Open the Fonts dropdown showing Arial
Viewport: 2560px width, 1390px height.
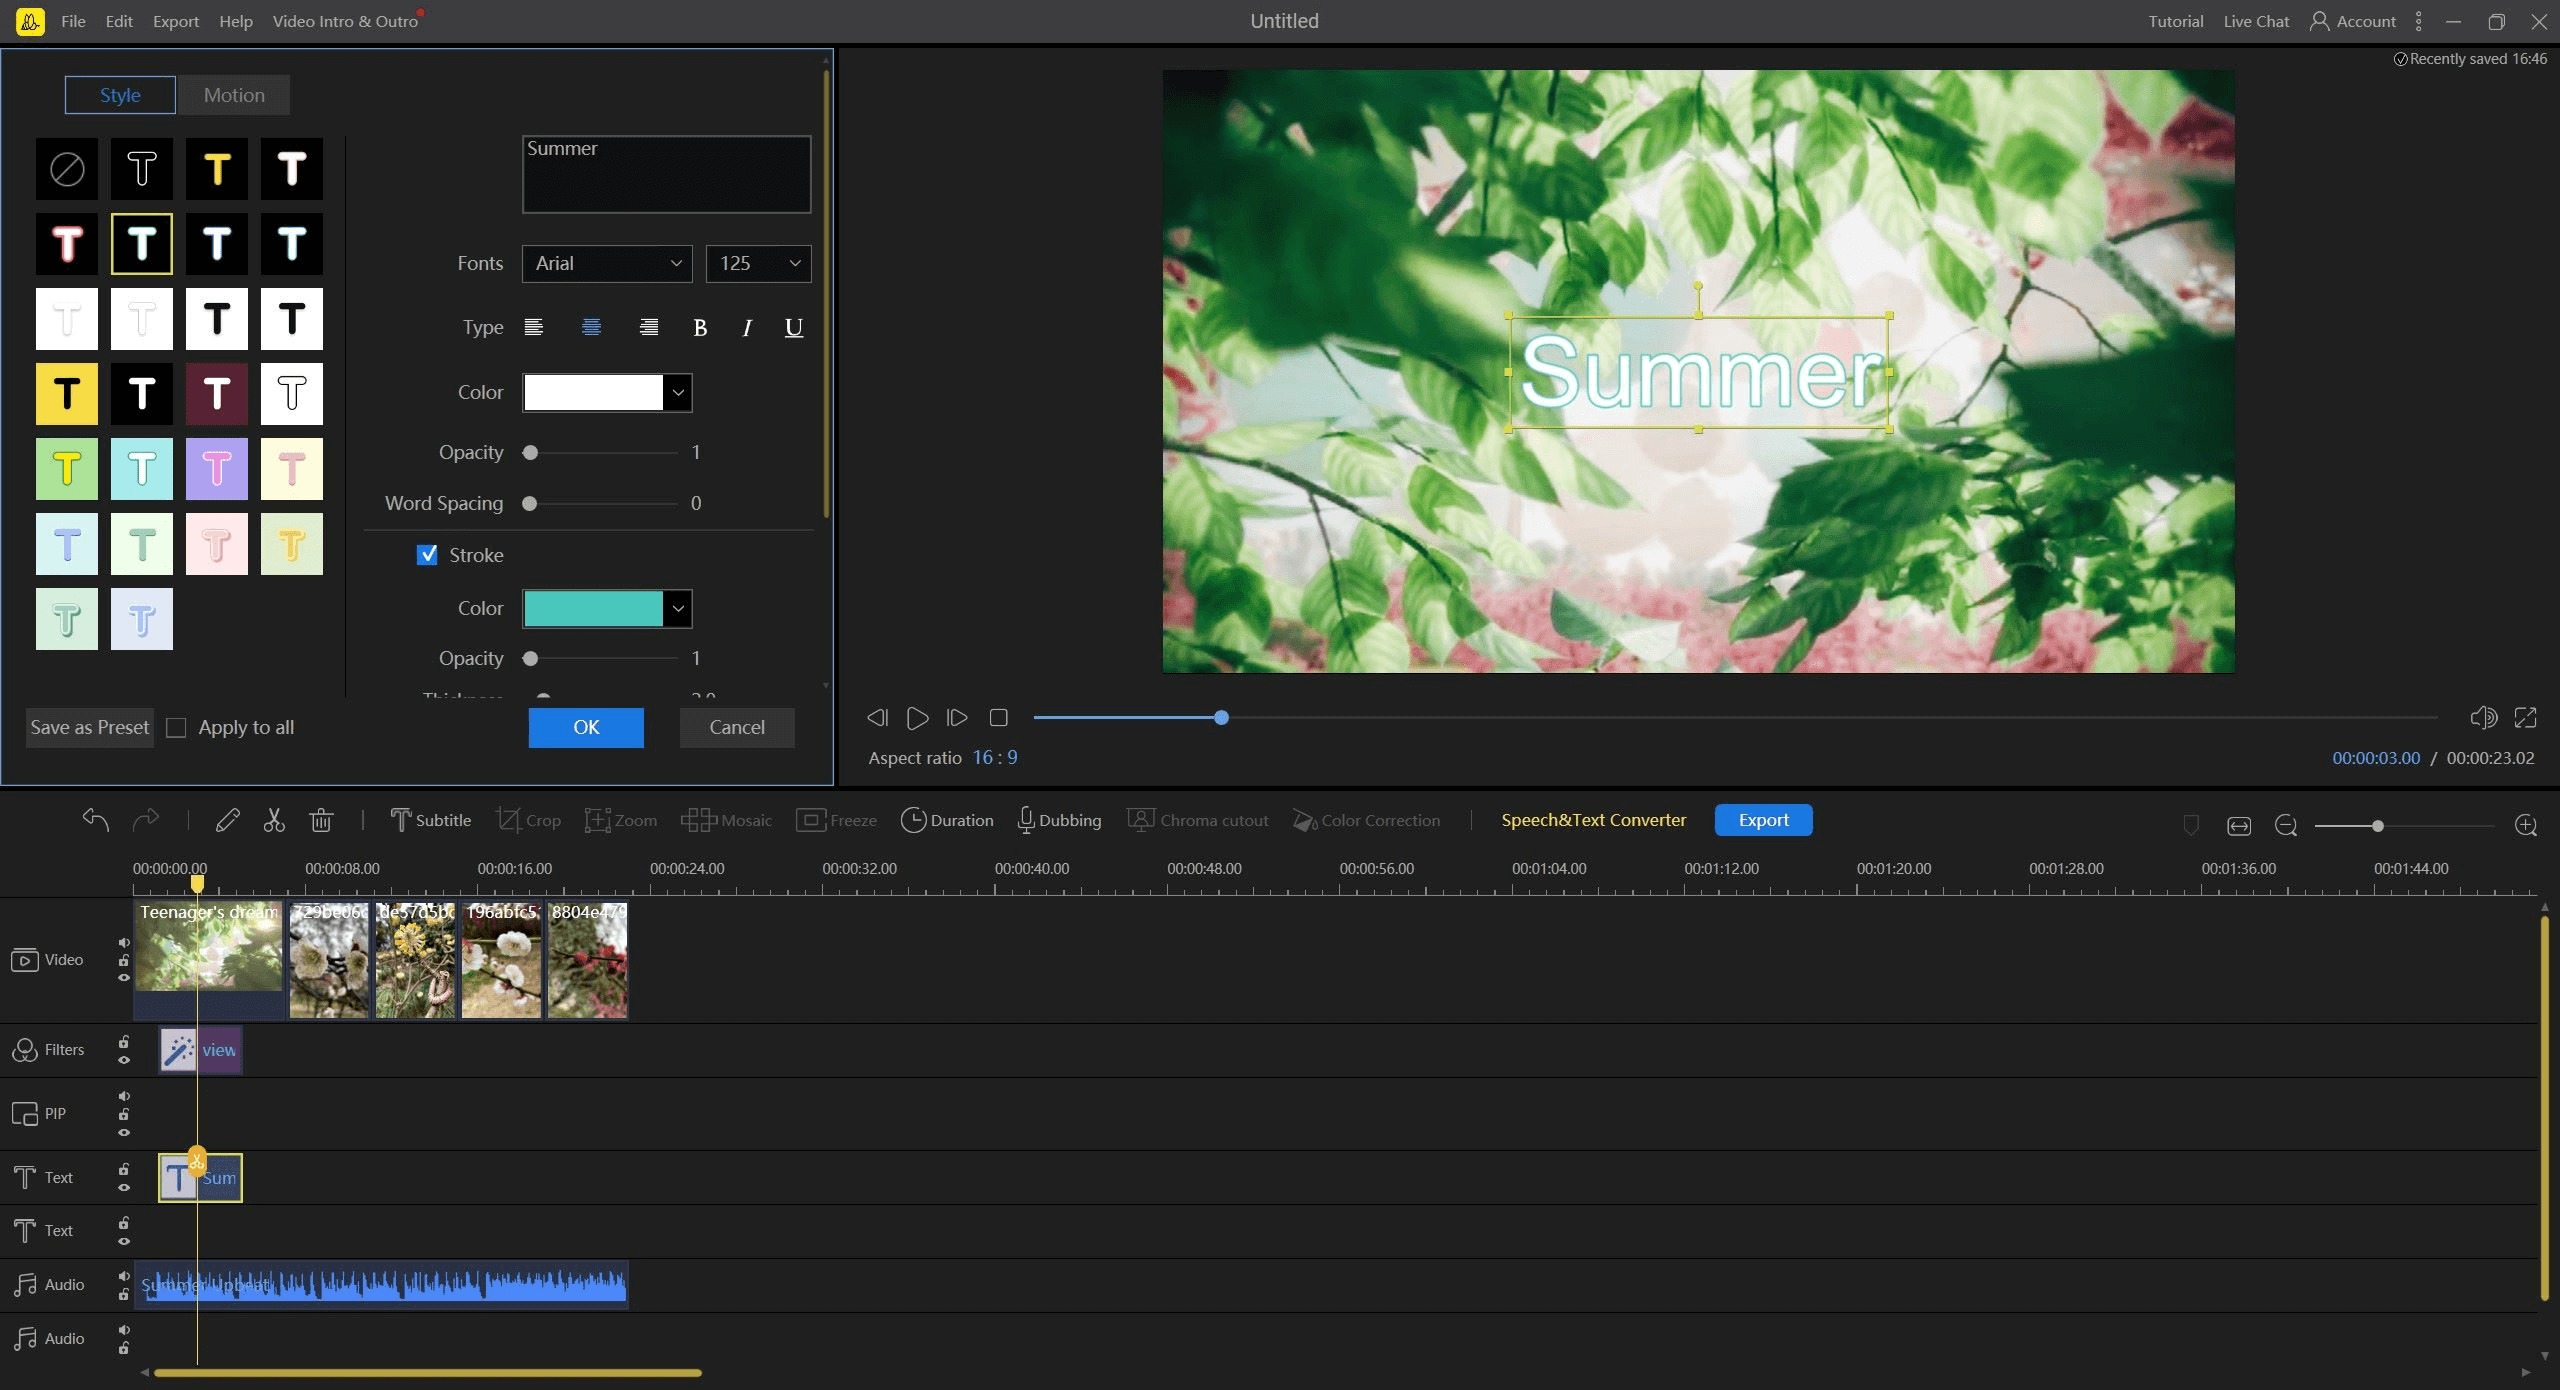[607, 263]
